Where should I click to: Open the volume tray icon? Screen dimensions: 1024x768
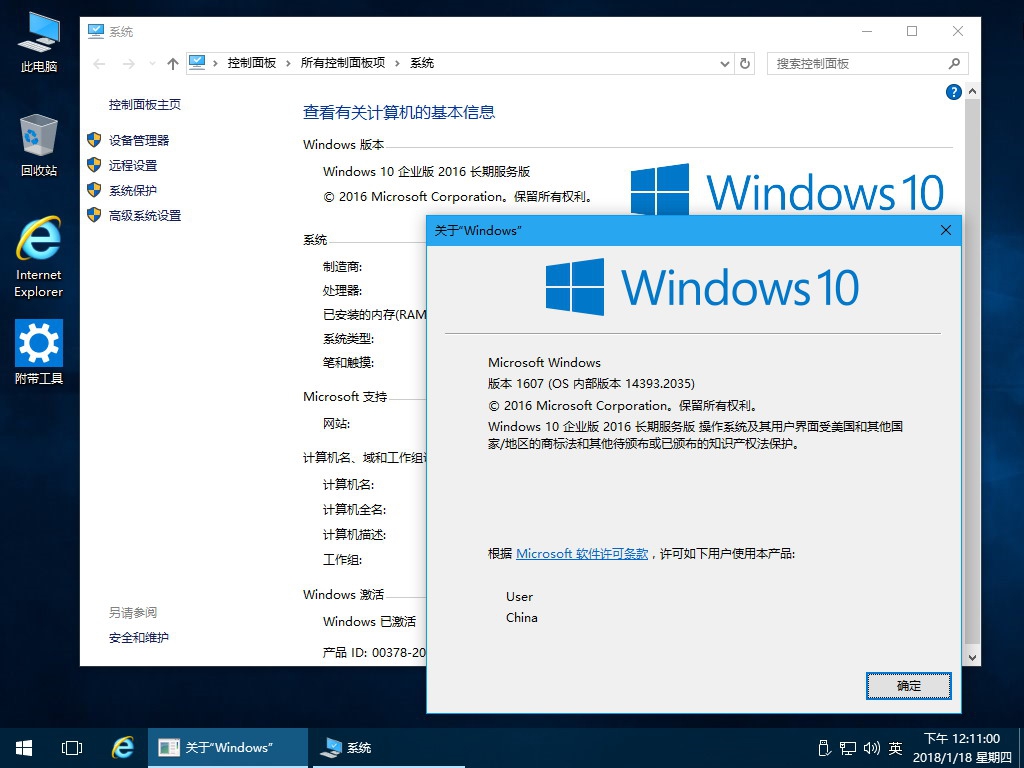[871, 748]
